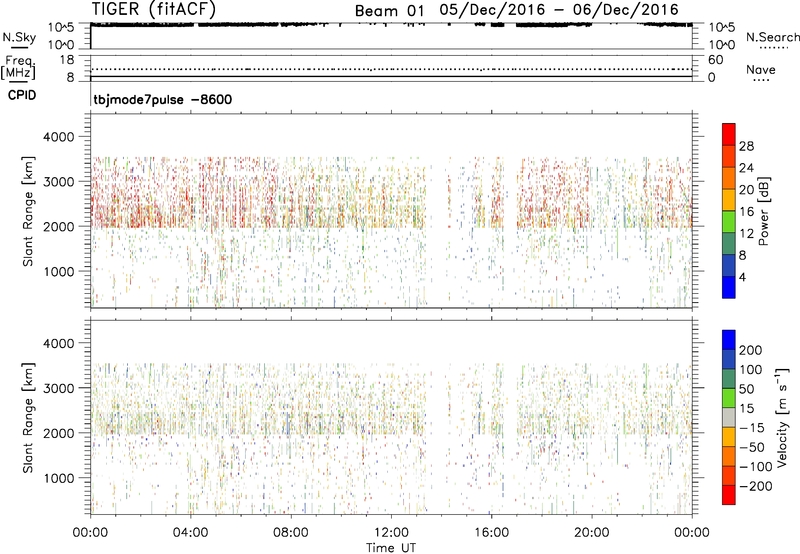Select the bottom red segment of velocity colorbar
This screenshot has width=800, height=554.
(729, 495)
